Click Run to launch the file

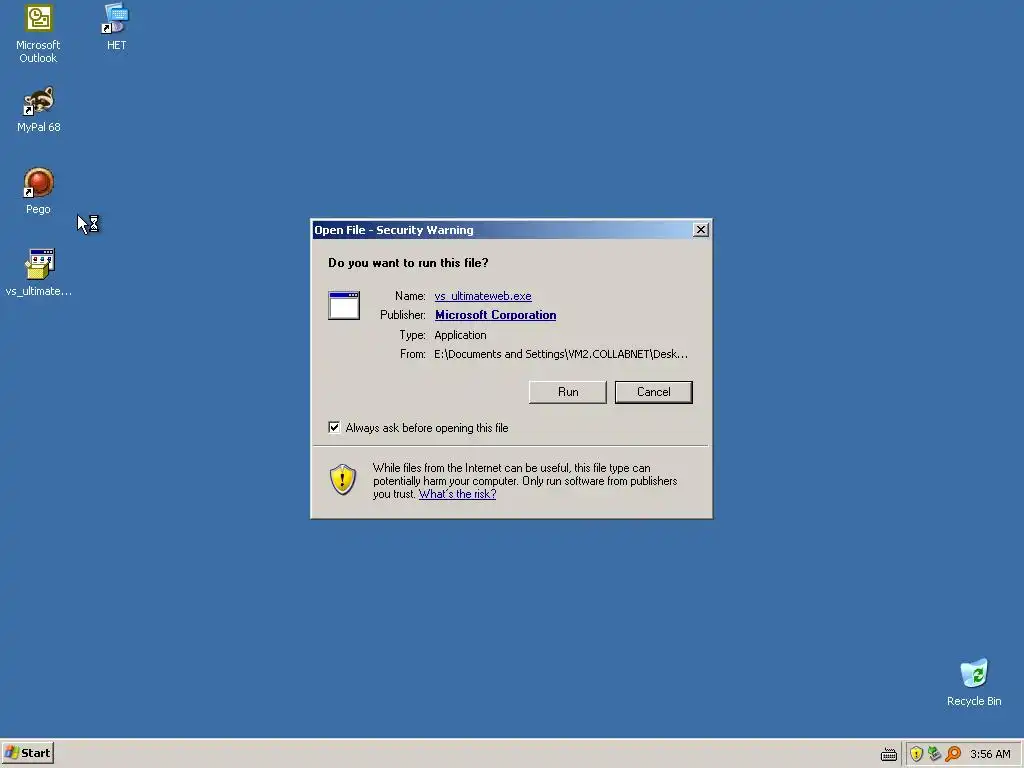(568, 392)
